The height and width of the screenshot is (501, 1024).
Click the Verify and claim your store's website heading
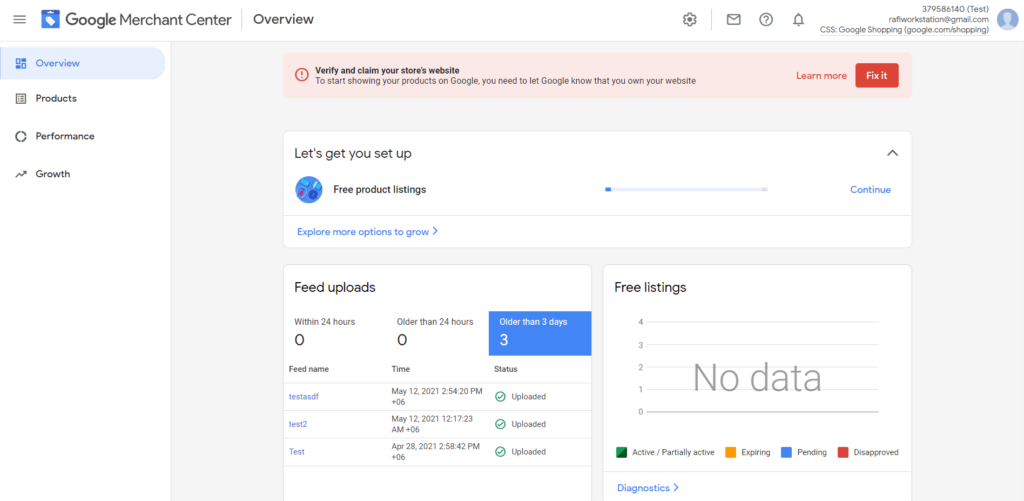pyautogui.click(x=387, y=71)
